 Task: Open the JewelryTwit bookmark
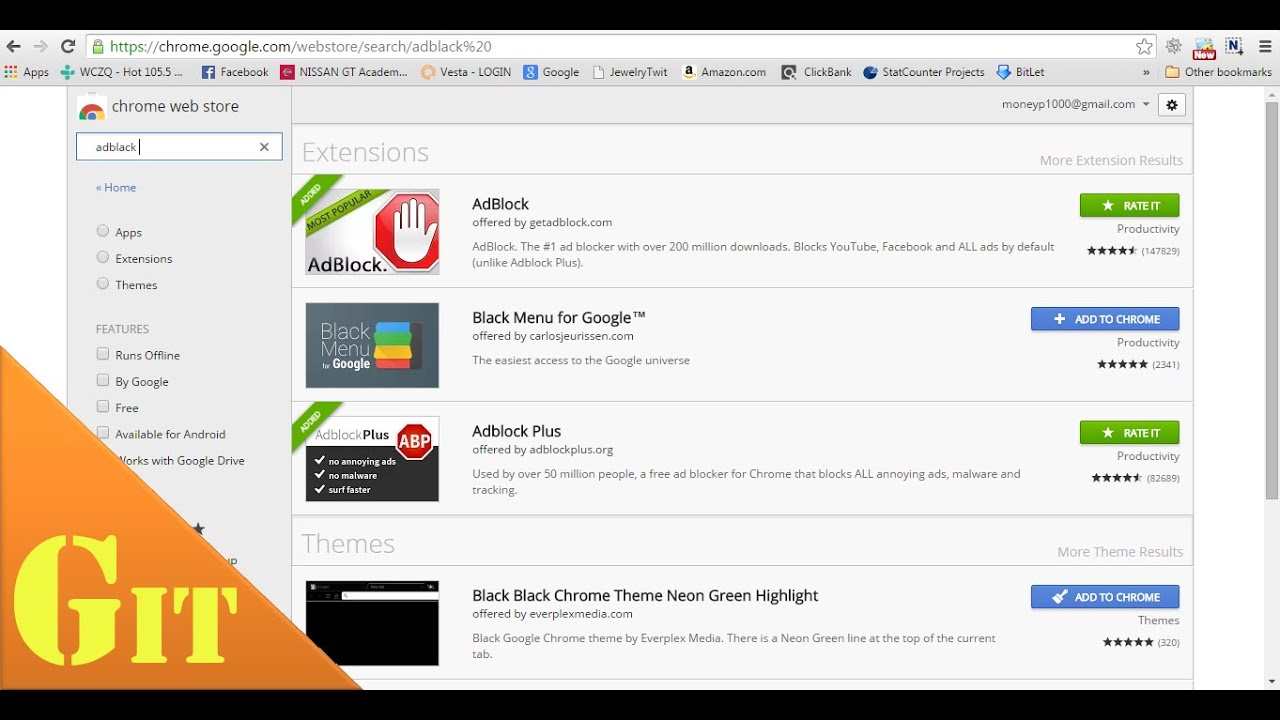coord(630,72)
